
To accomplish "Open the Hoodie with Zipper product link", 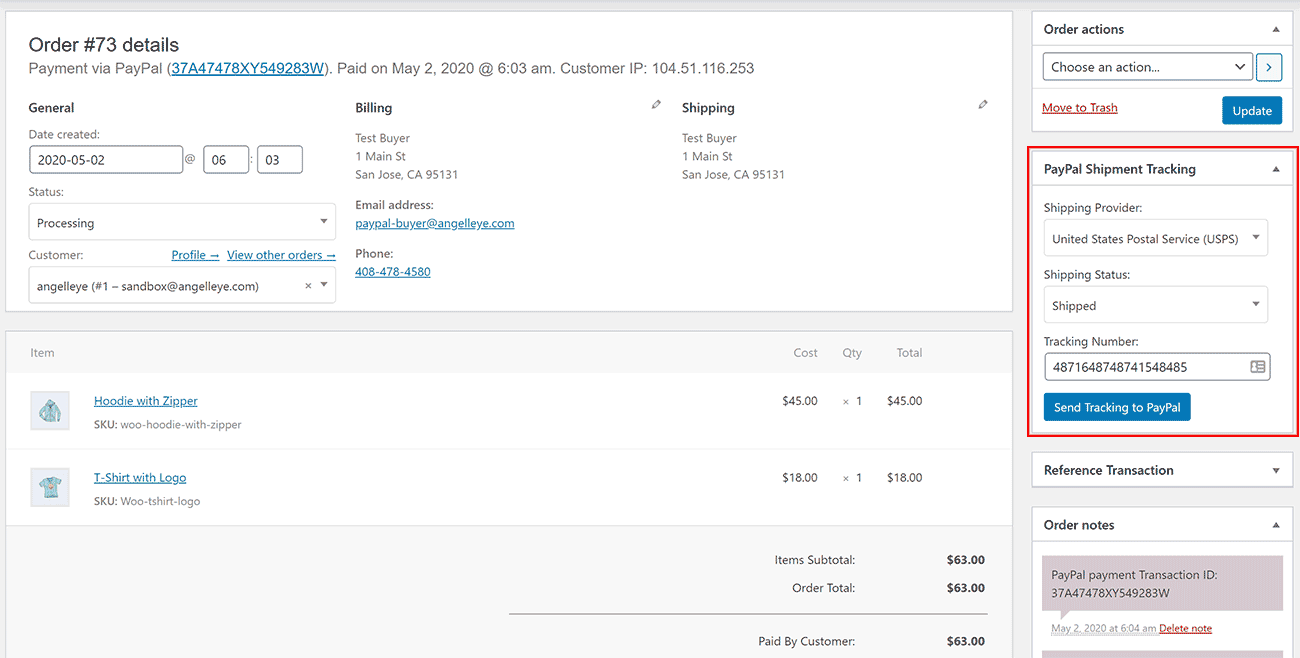I will point(146,401).
